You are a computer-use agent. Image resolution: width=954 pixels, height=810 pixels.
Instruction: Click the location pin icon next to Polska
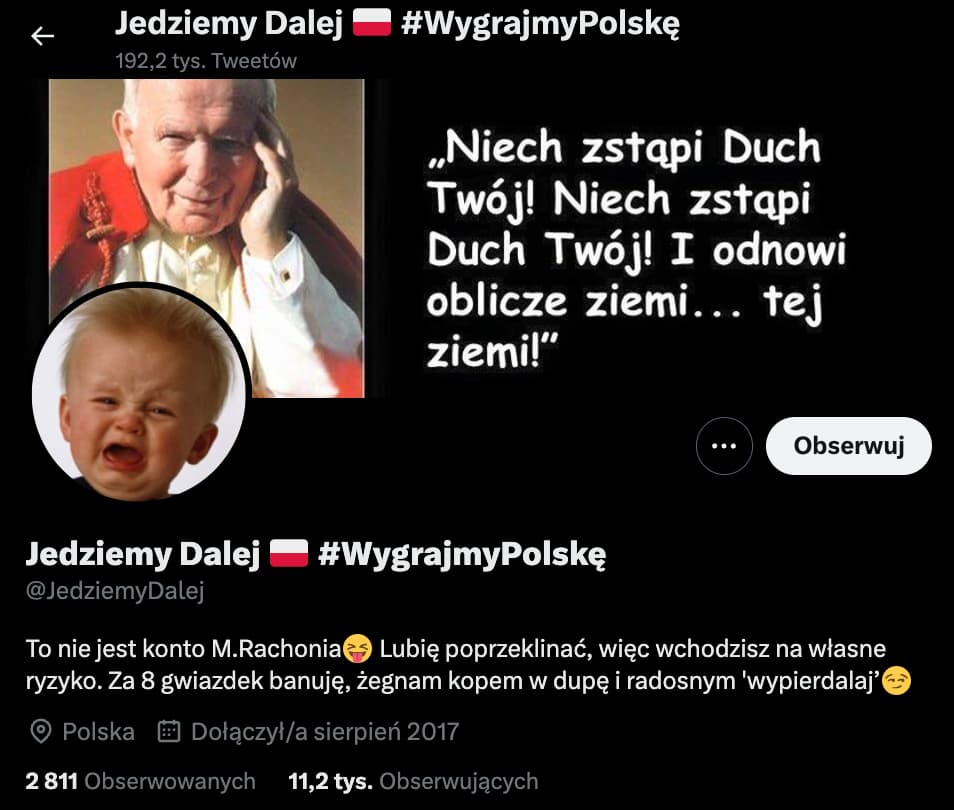click(41, 731)
